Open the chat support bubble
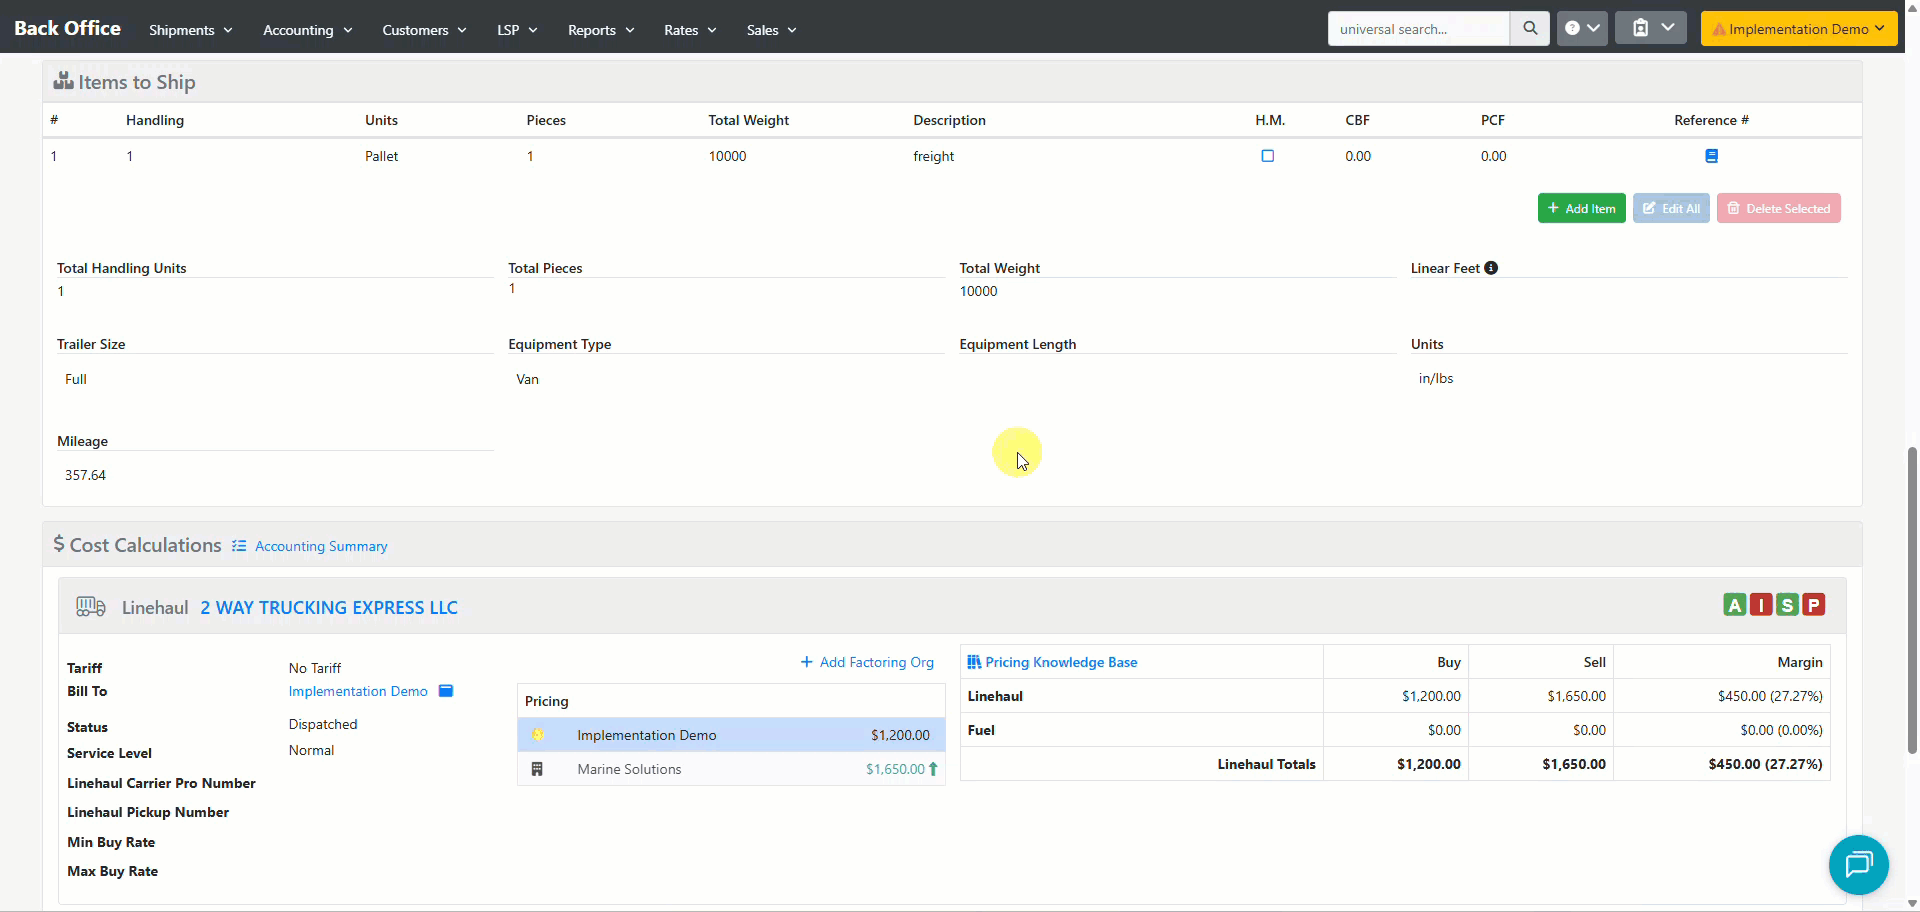The height and width of the screenshot is (912, 1920). coord(1858,864)
